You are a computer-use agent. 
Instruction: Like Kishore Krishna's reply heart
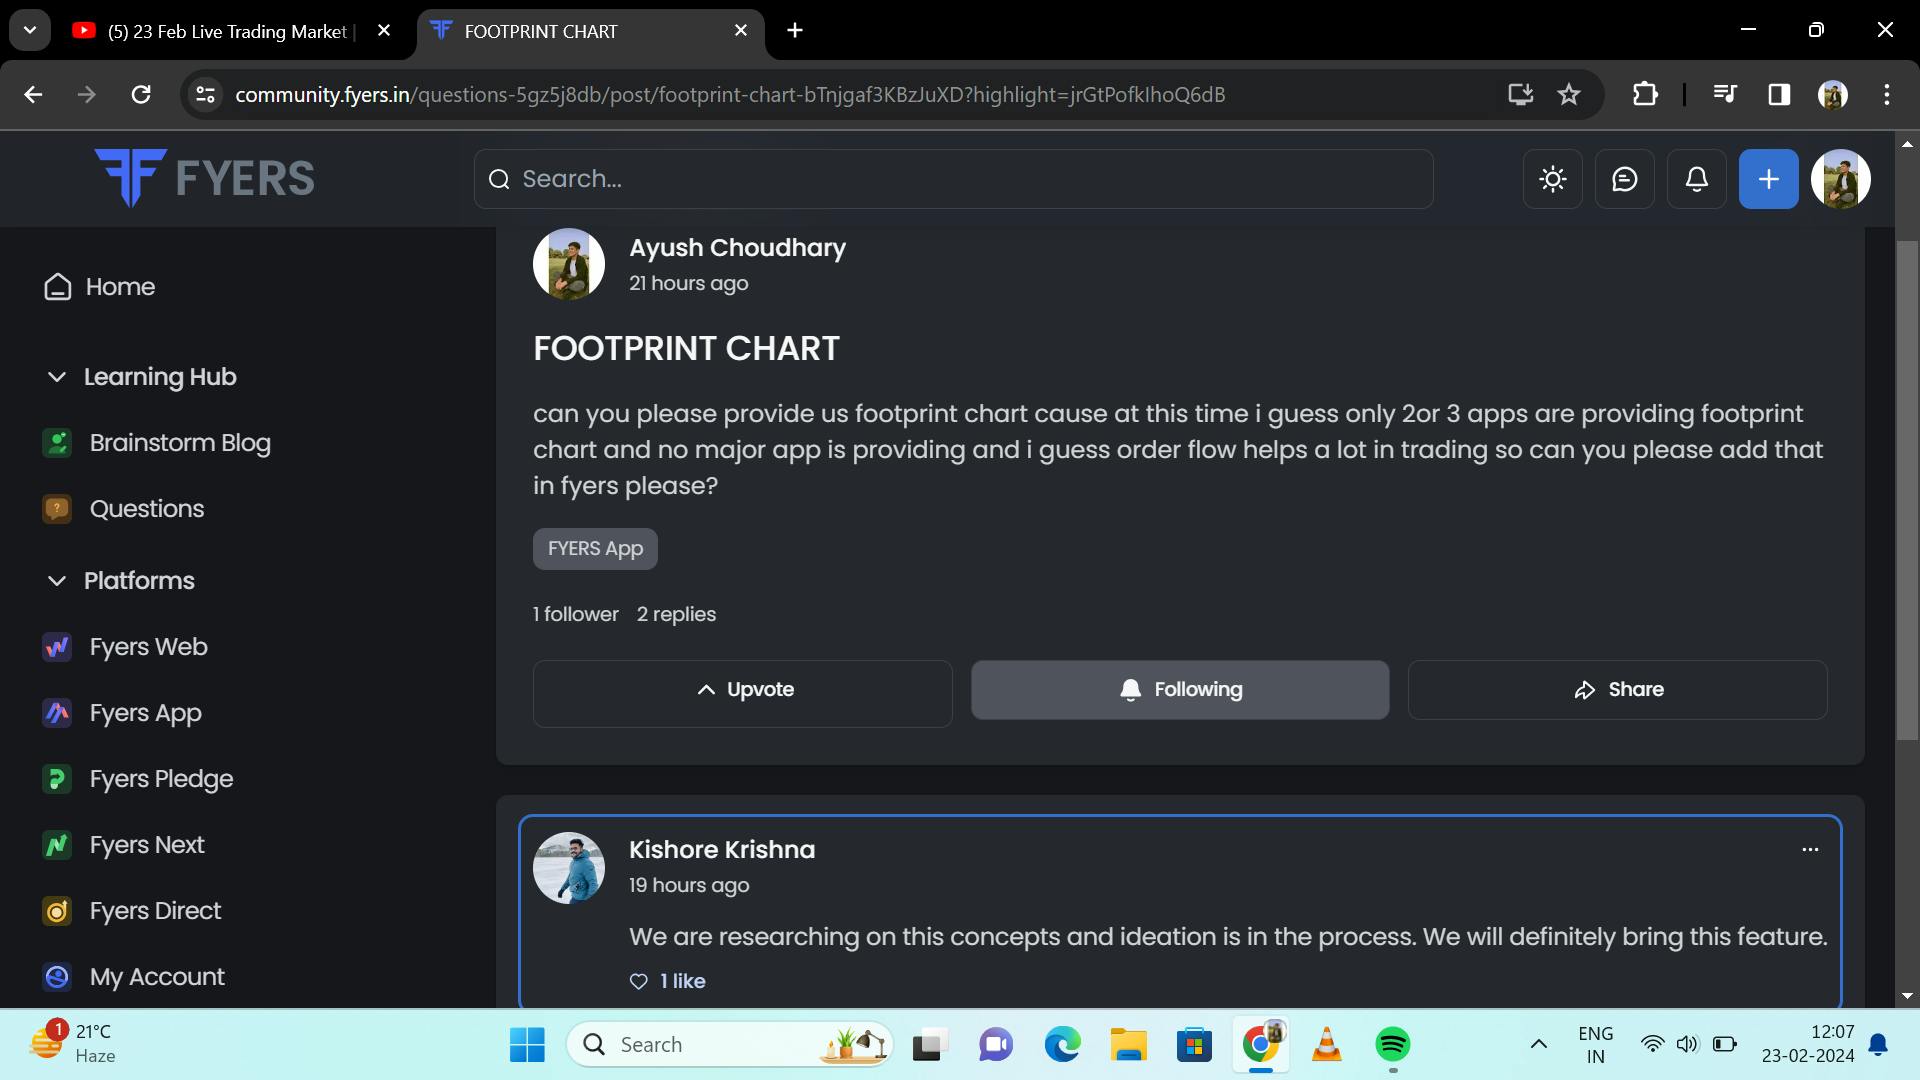[x=638, y=981]
